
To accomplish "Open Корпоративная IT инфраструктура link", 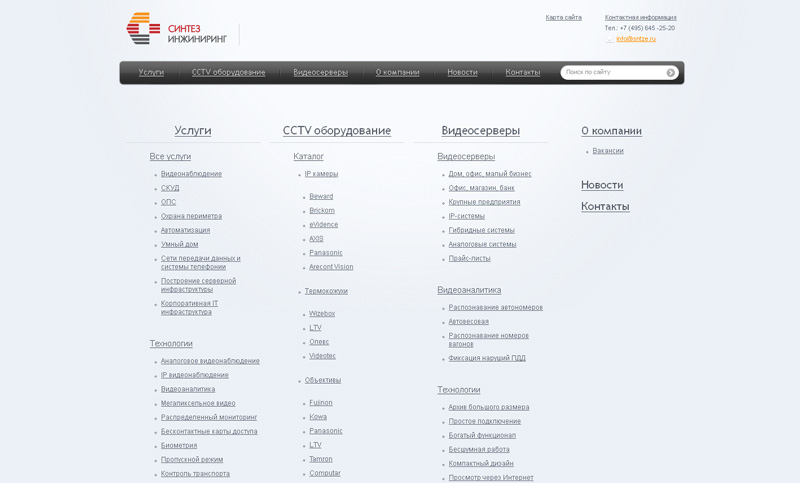I will pos(189,308).
